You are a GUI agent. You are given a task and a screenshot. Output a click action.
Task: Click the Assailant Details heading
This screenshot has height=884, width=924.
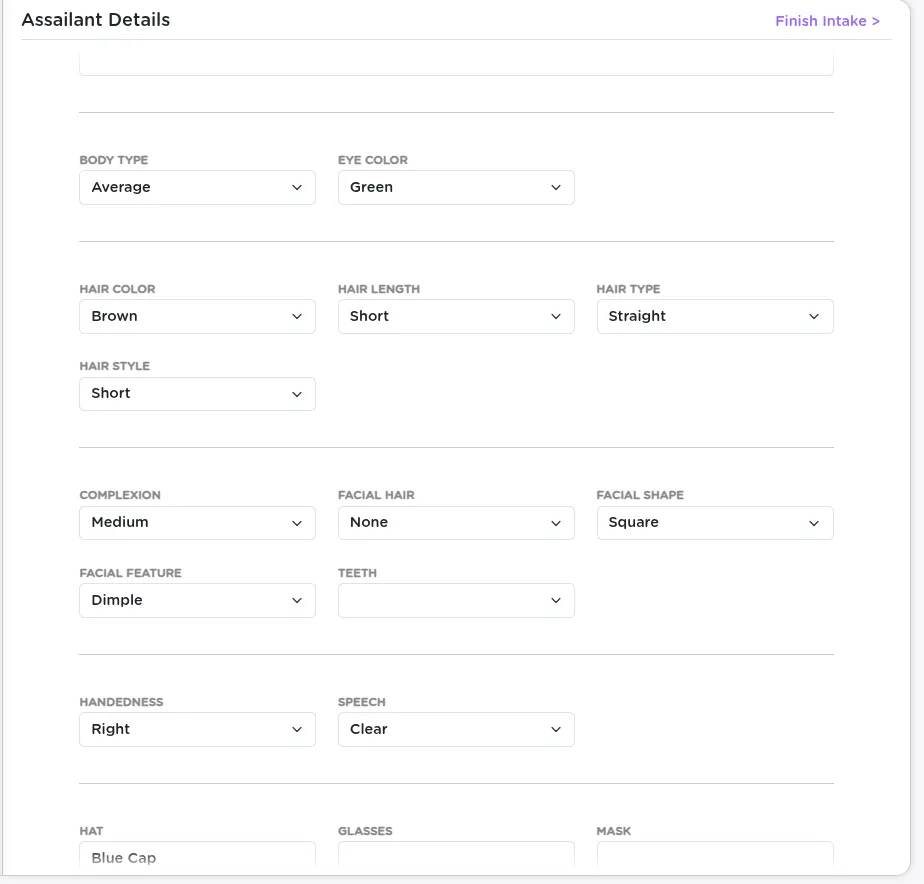click(95, 19)
